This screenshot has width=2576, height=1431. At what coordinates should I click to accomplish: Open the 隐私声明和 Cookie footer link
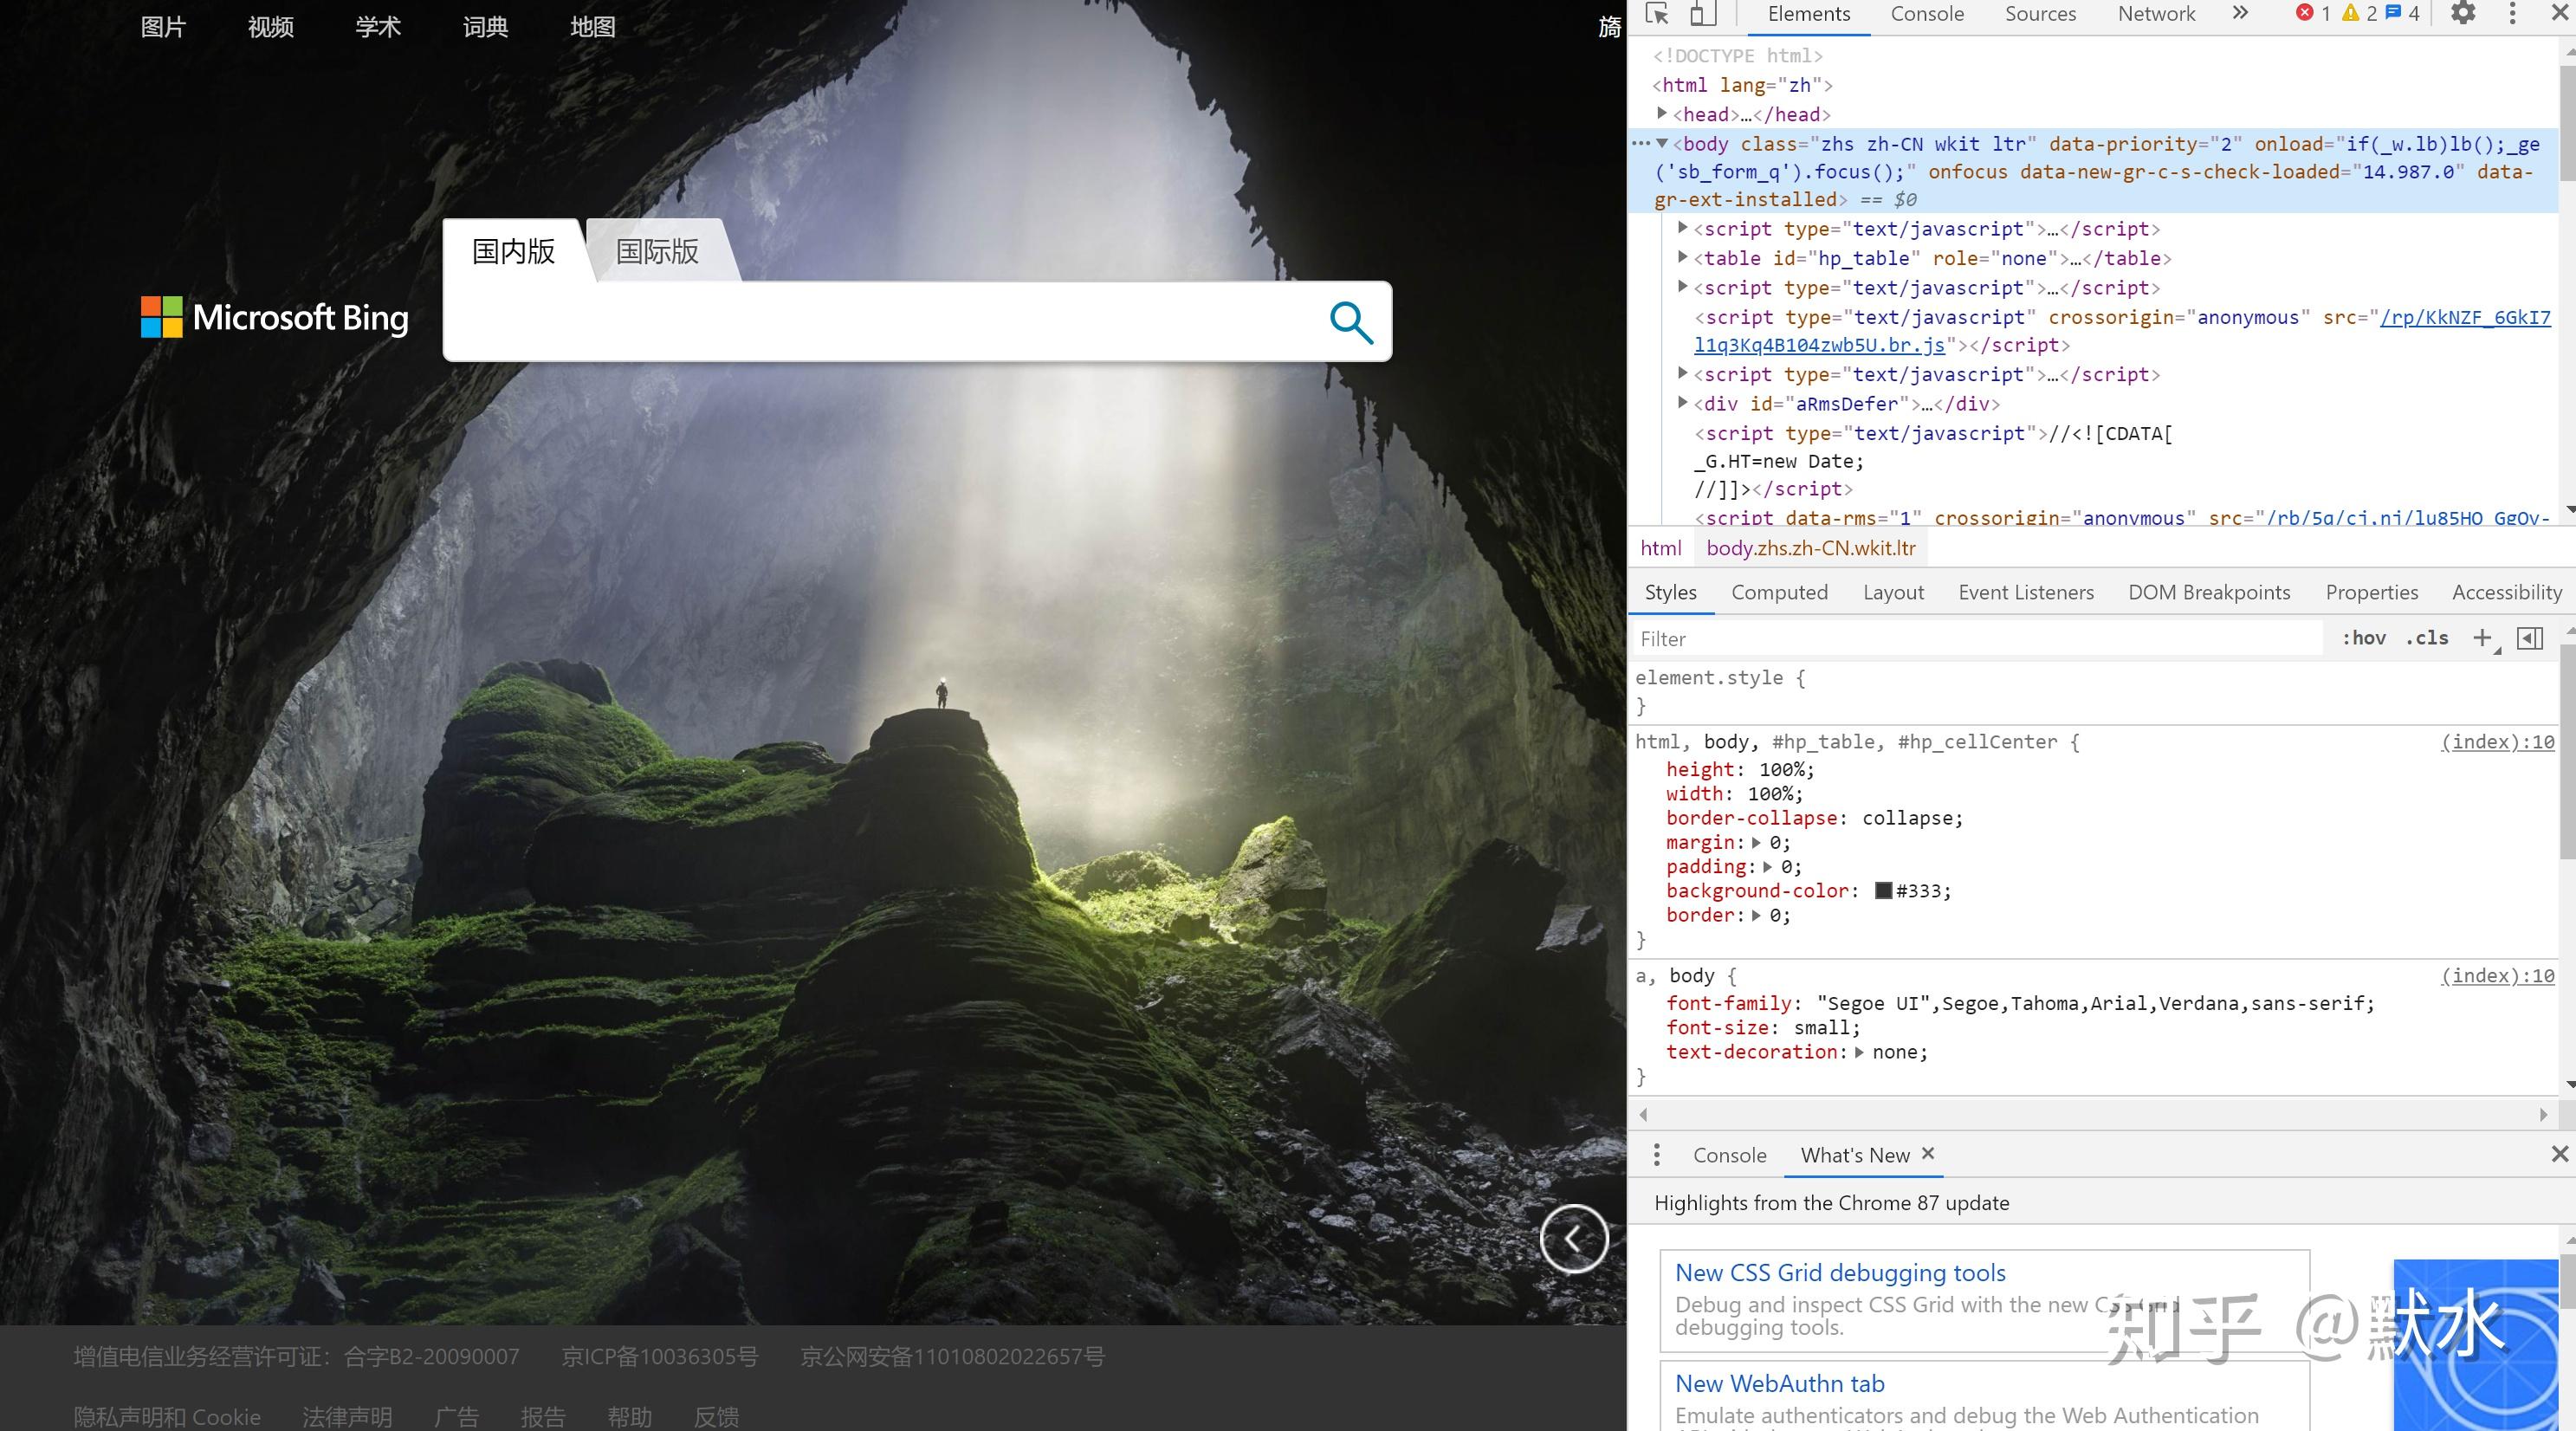[167, 1417]
